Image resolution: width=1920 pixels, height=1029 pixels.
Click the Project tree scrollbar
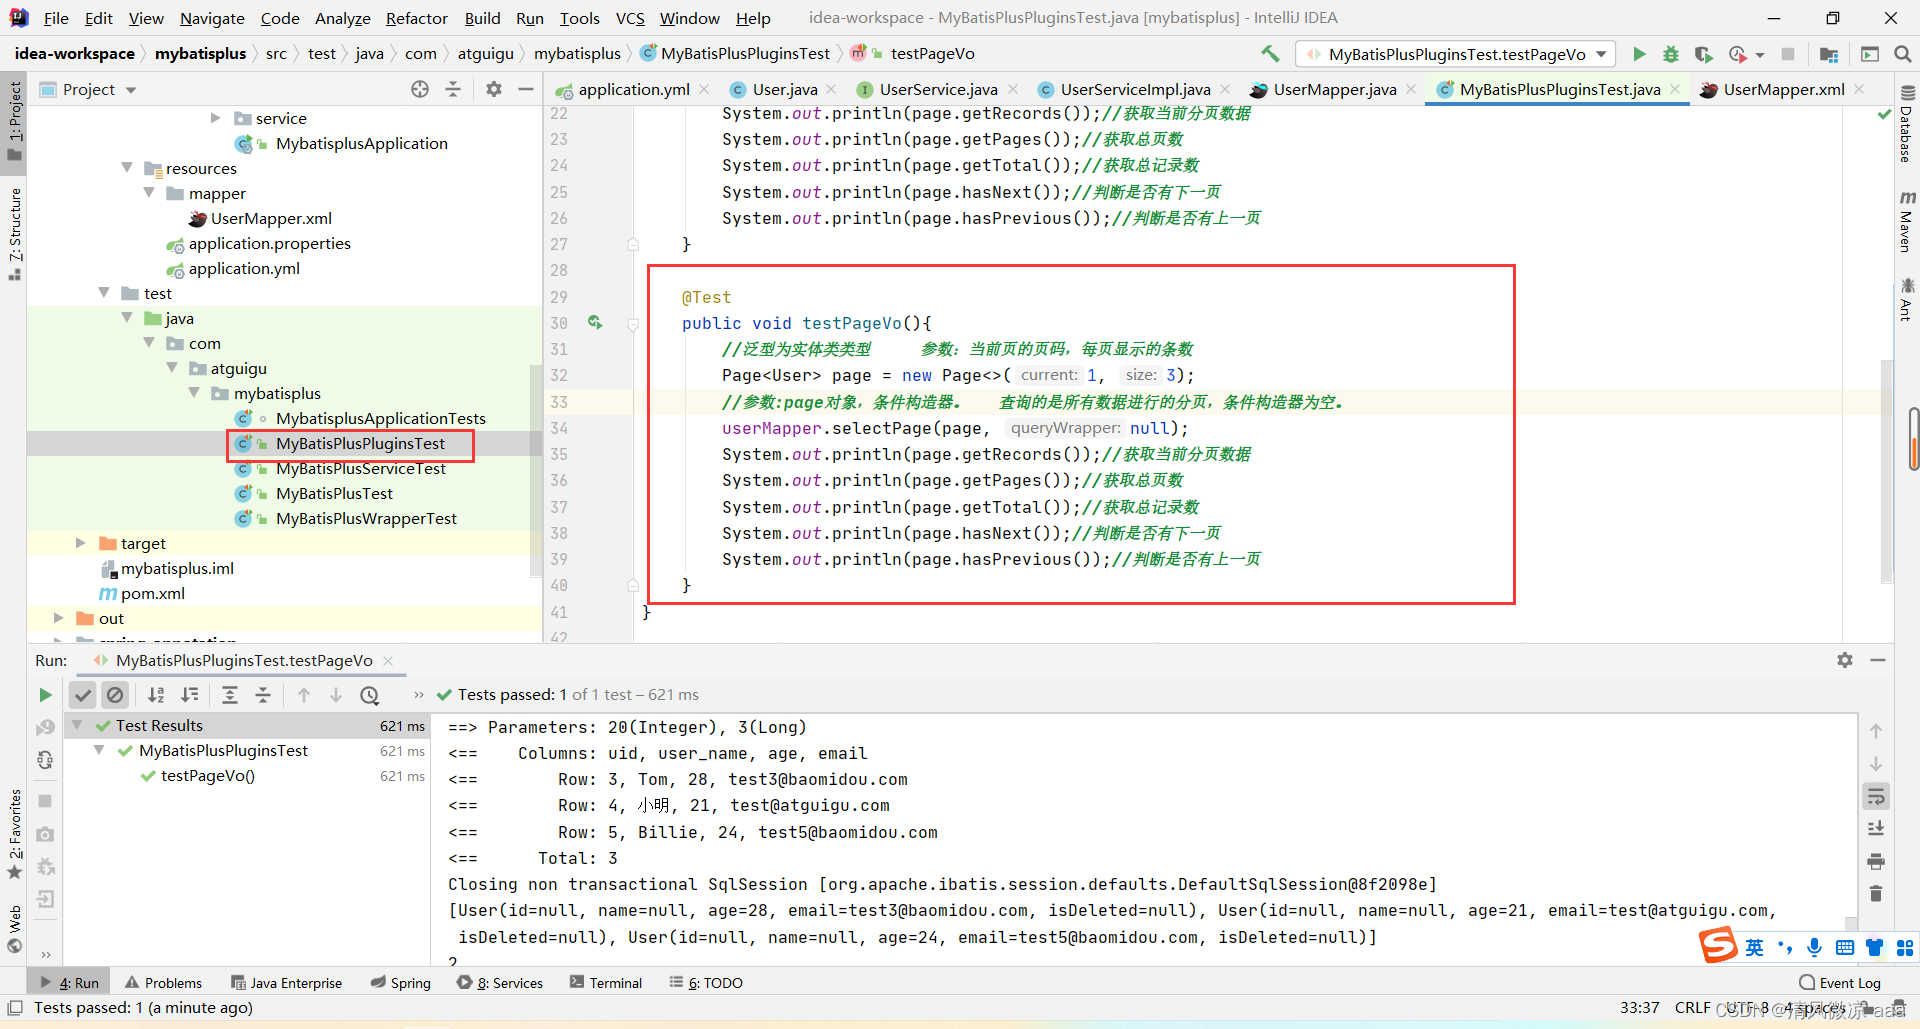click(x=535, y=470)
